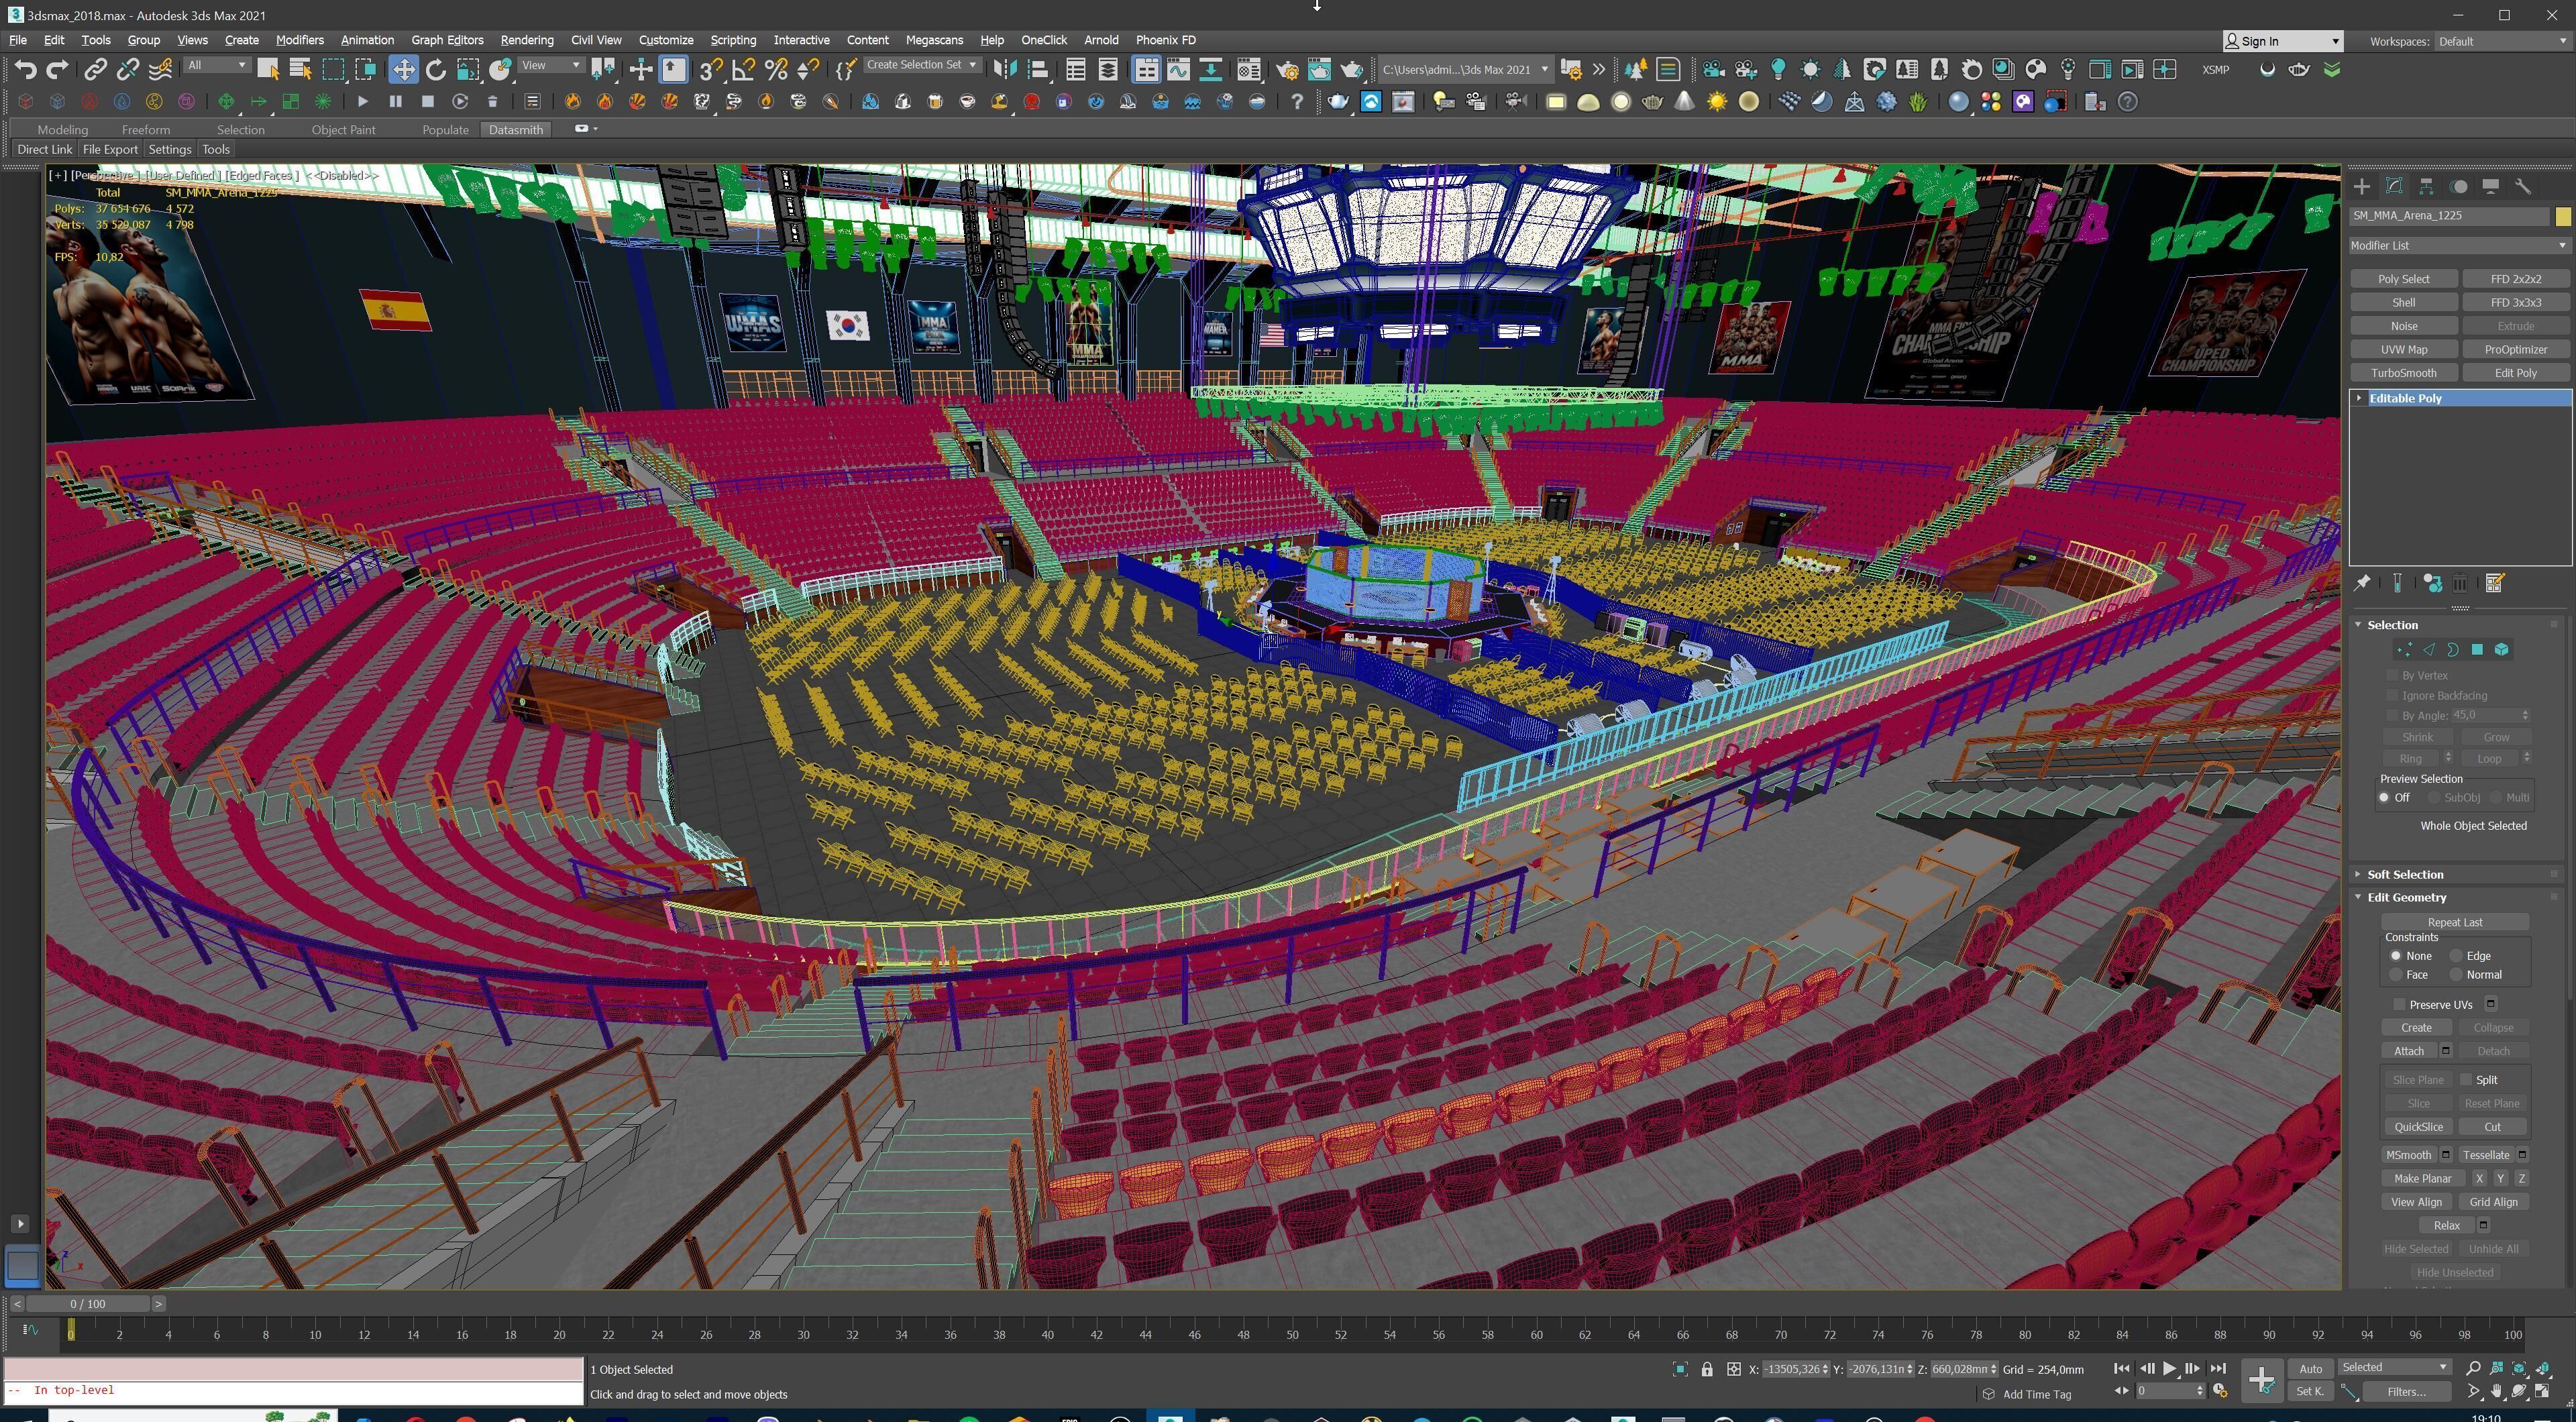This screenshot has width=2576, height=1422.
Task: Select the Edge constraint radio button
Action: 2455,956
